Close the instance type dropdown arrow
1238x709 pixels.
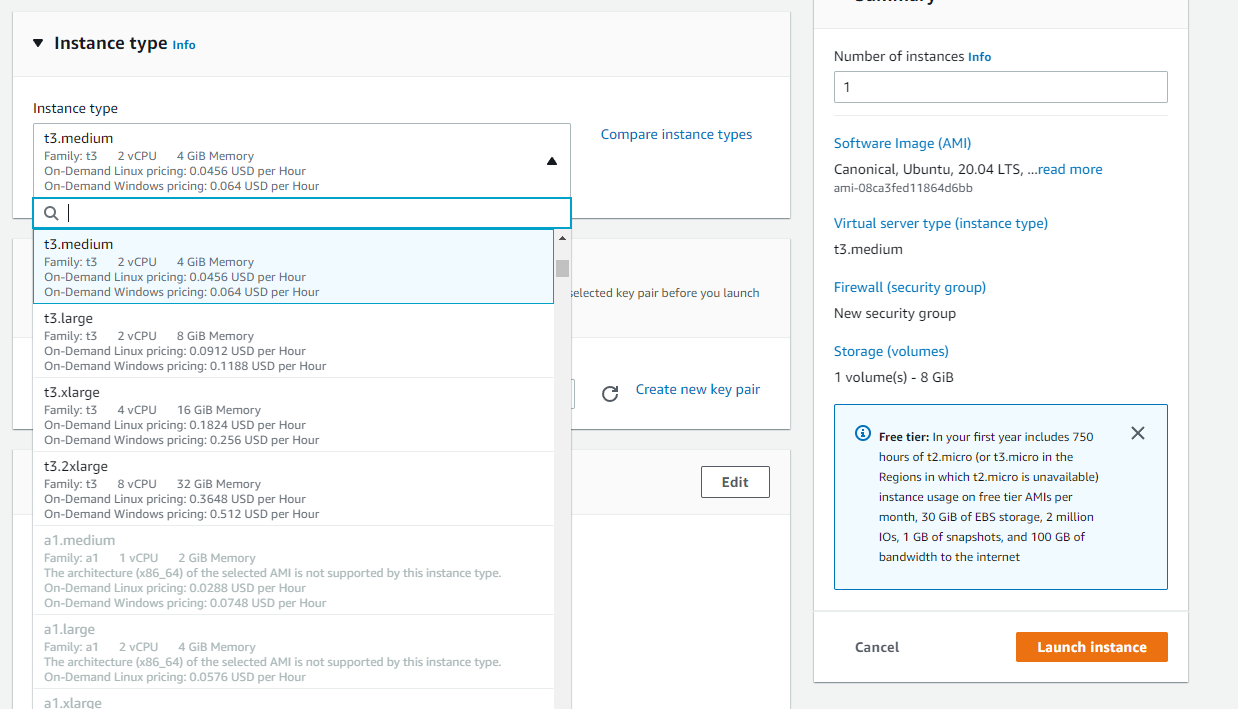coord(551,161)
